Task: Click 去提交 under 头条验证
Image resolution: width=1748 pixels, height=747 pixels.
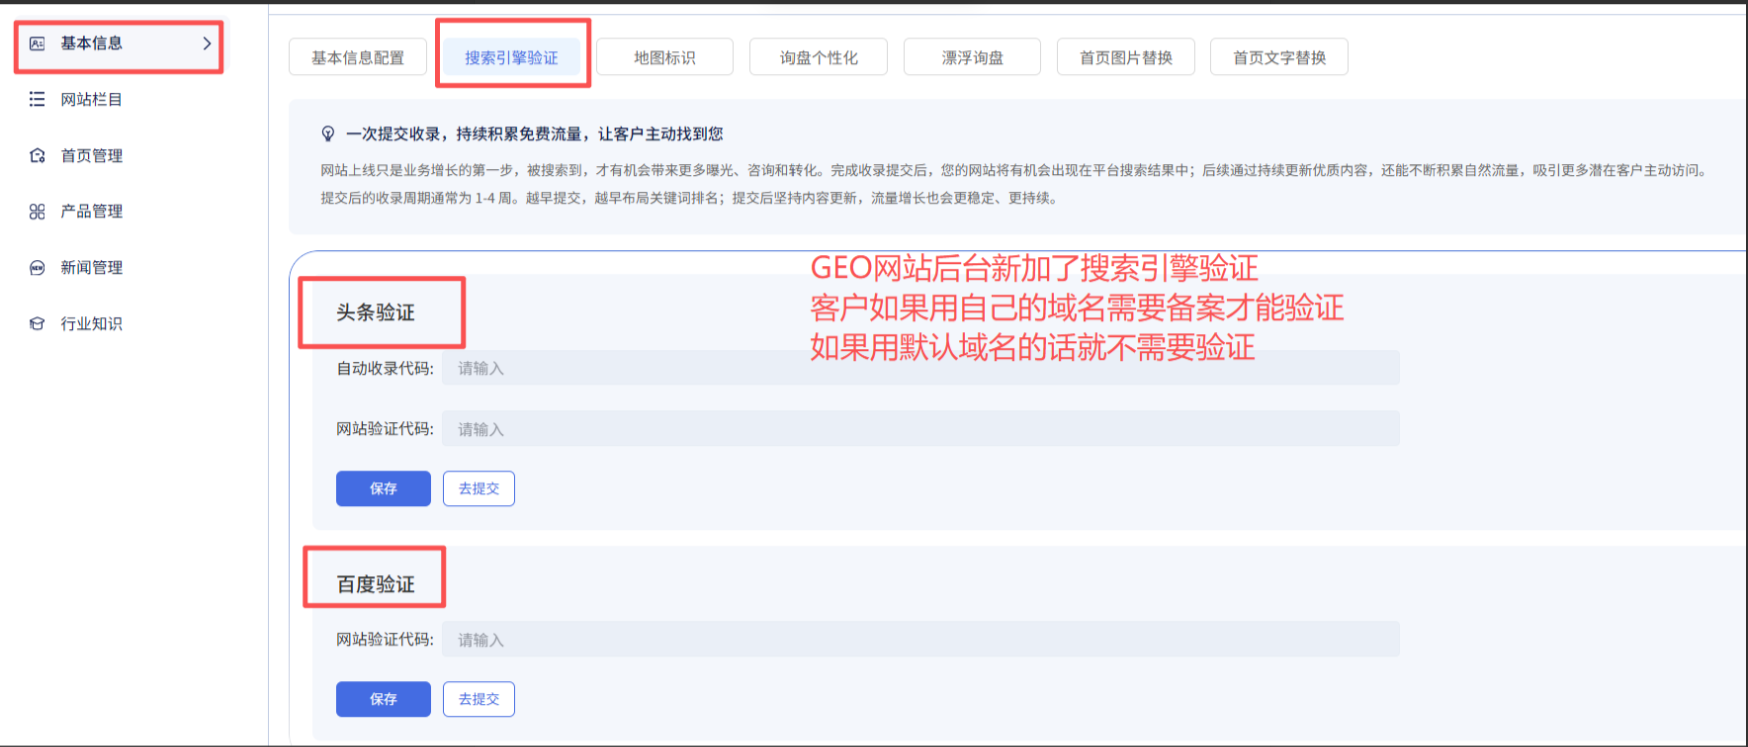Action: (x=479, y=488)
